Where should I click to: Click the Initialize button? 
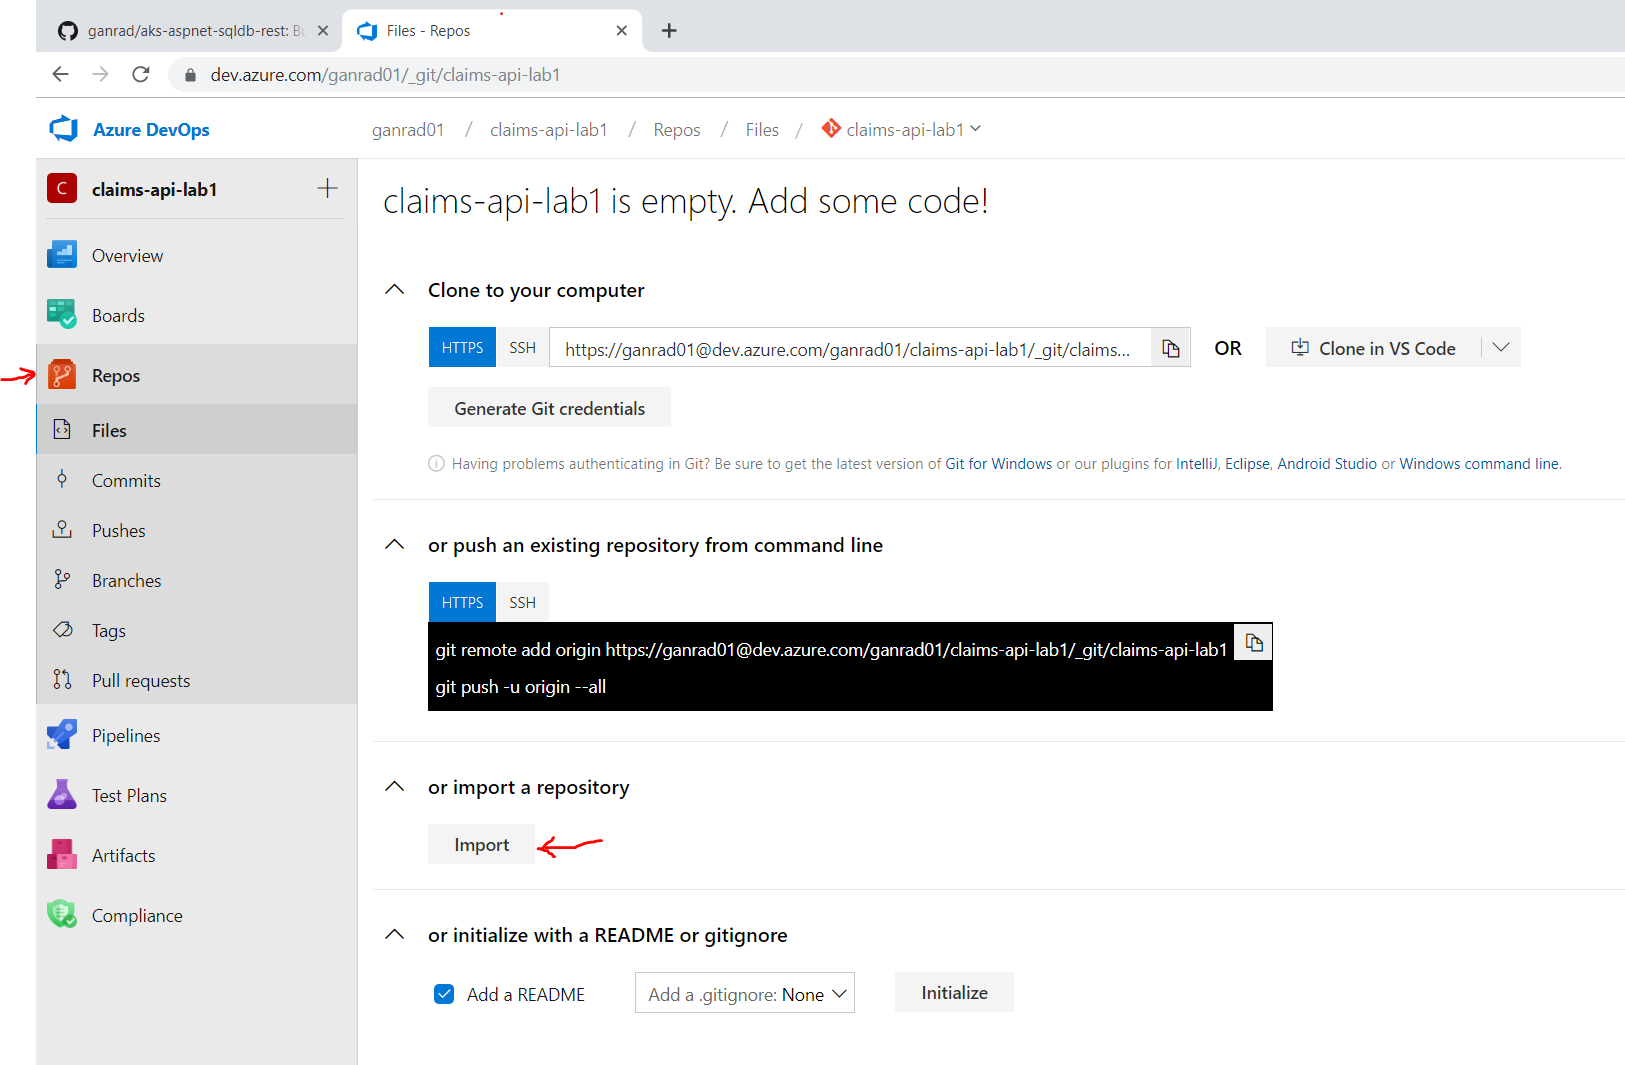pos(954,992)
